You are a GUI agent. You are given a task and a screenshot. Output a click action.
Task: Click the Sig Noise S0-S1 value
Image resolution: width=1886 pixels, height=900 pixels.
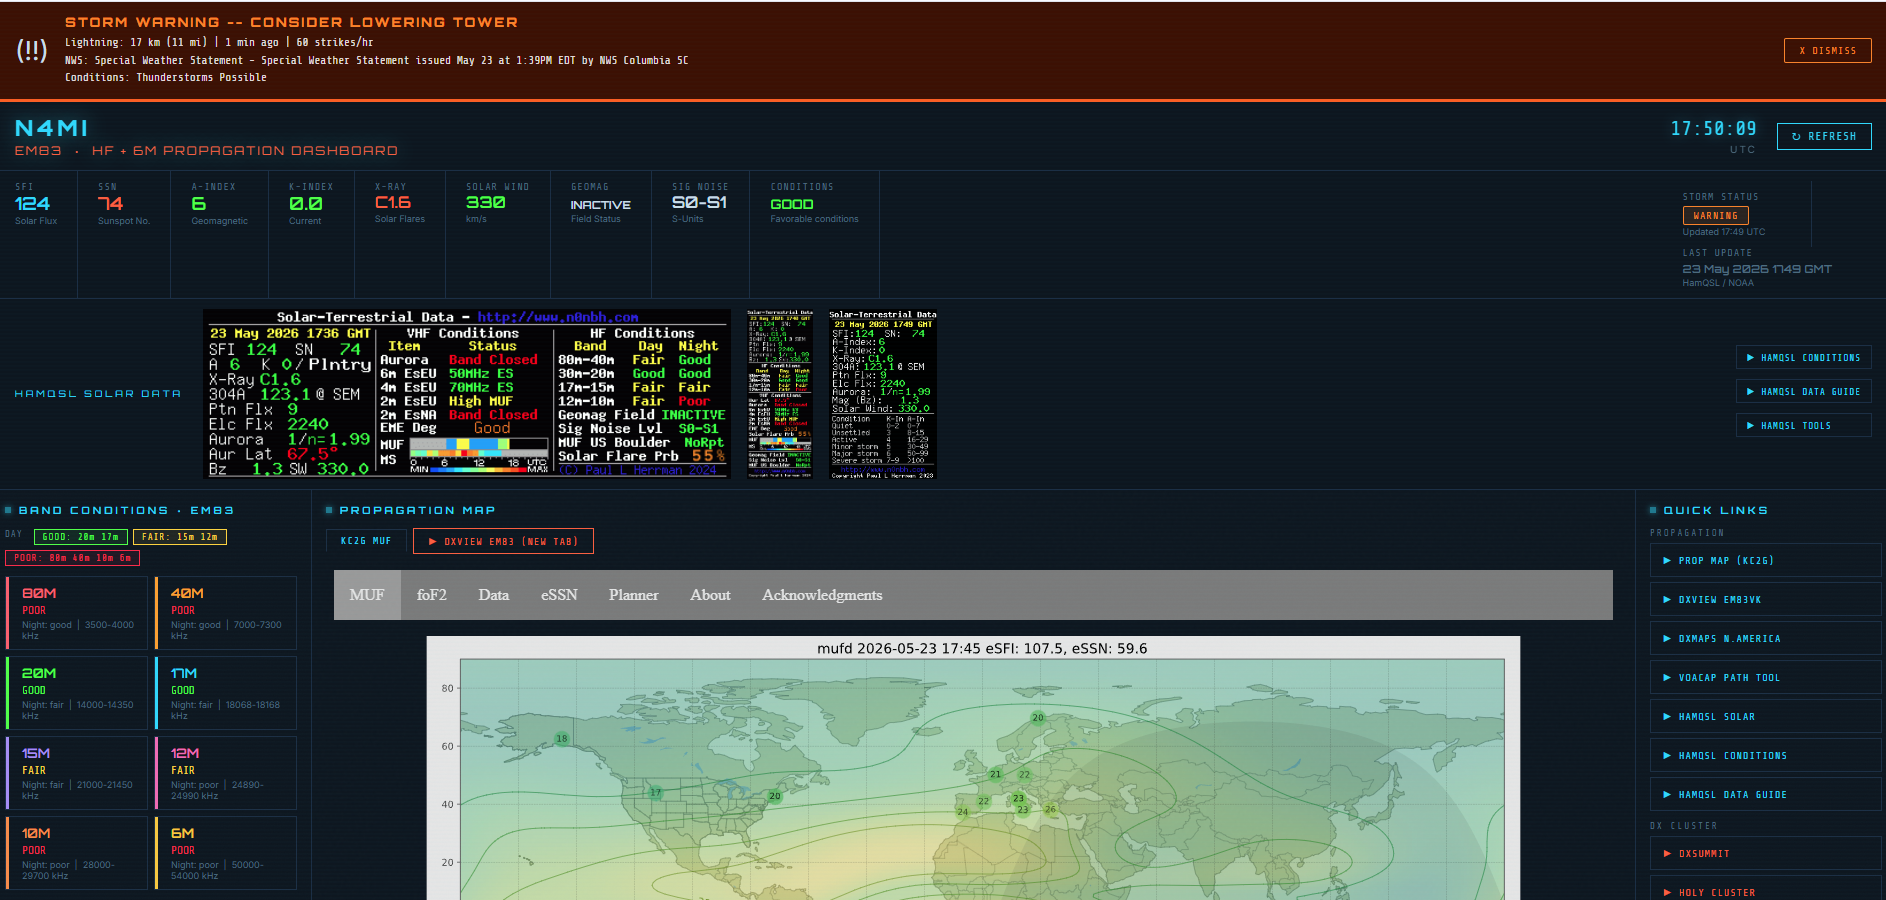(699, 202)
